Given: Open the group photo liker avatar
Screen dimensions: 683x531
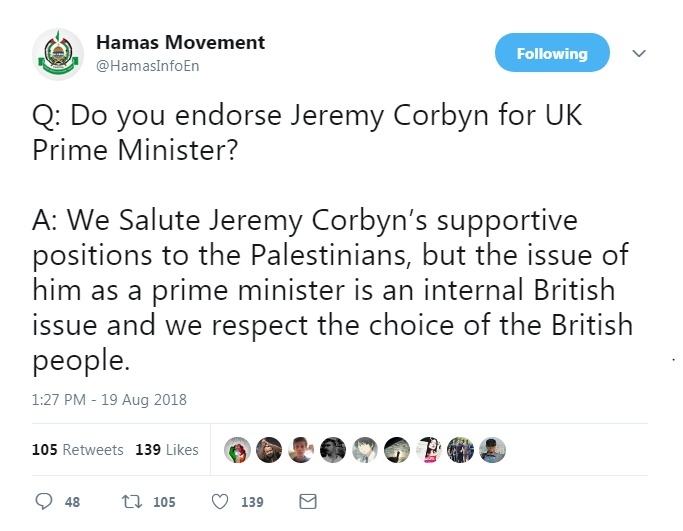Looking at the screenshot, I should pyautogui.click(x=461, y=450).
